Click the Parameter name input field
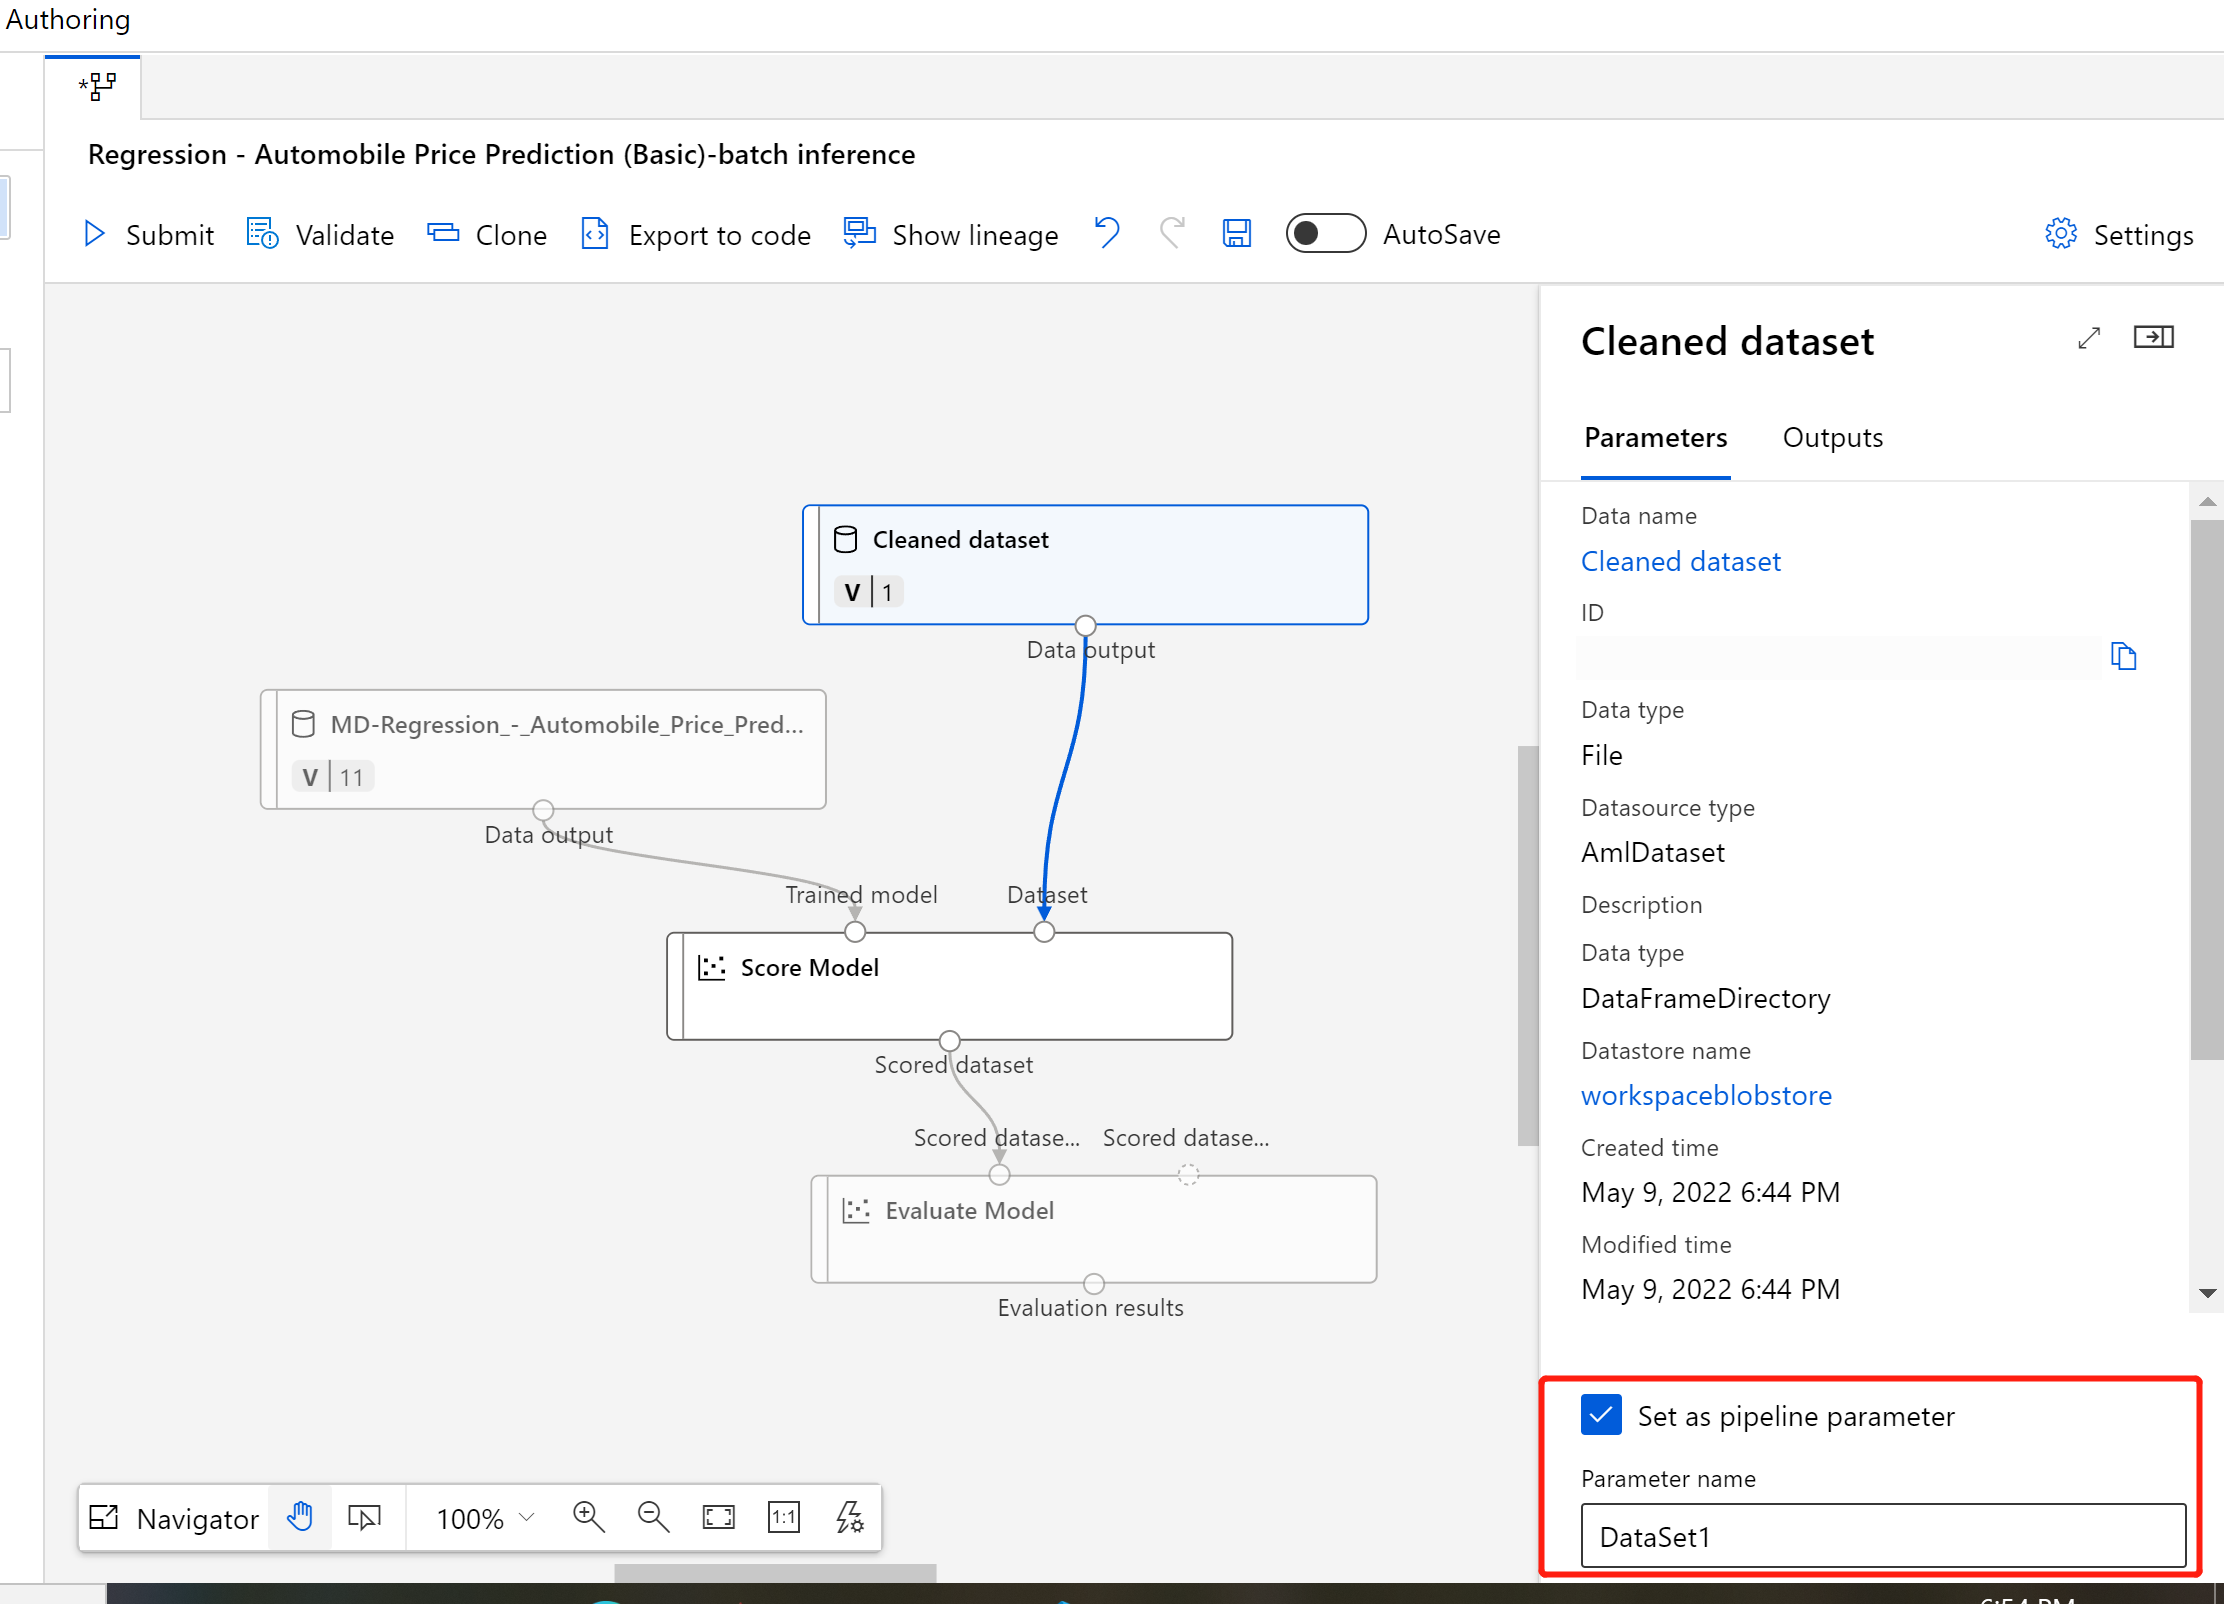 pyautogui.click(x=1882, y=1536)
